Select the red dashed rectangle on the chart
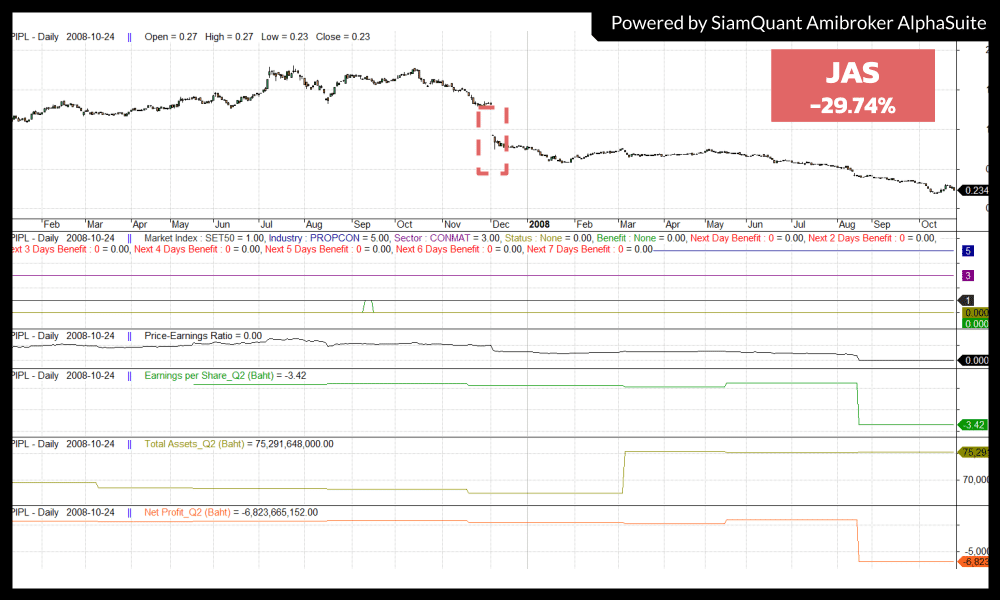1000x600 pixels. (492, 140)
